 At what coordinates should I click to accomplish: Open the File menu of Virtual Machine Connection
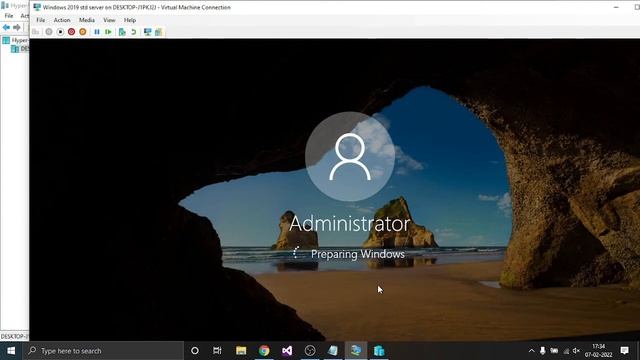click(41, 20)
